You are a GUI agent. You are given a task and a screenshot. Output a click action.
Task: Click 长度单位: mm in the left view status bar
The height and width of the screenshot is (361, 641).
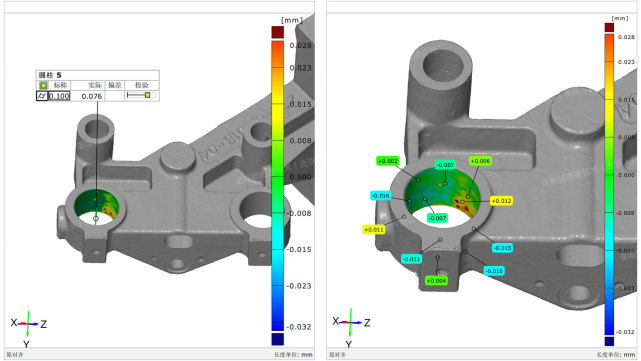coord(293,355)
